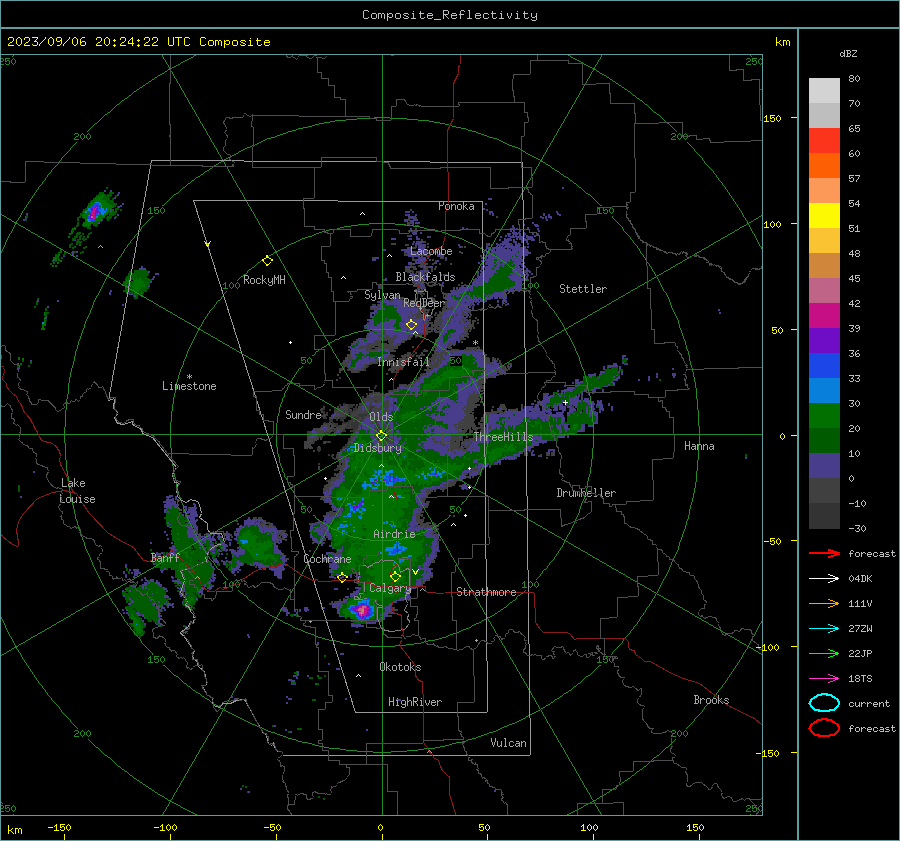Click the Blackfalds town label
This screenshot has width=900, height=841.
pyautogui.click(x=425, y=277)
